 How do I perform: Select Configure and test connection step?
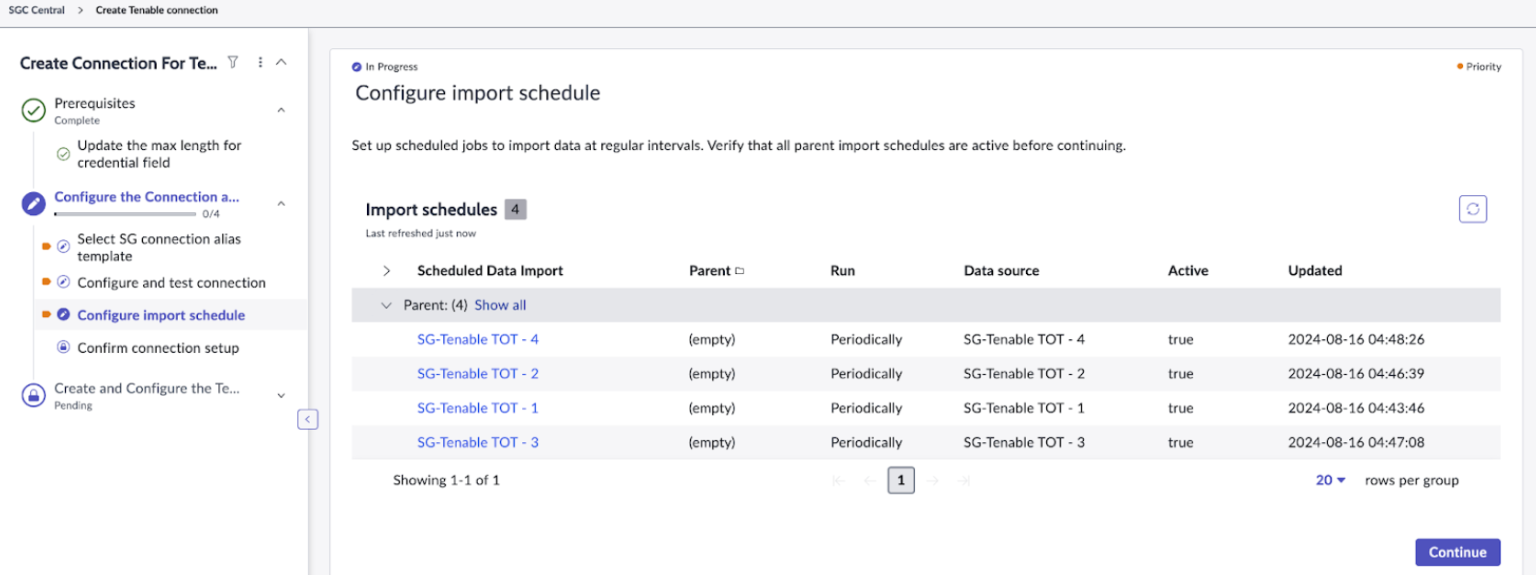pyautogui.click(x=171, y=283)
